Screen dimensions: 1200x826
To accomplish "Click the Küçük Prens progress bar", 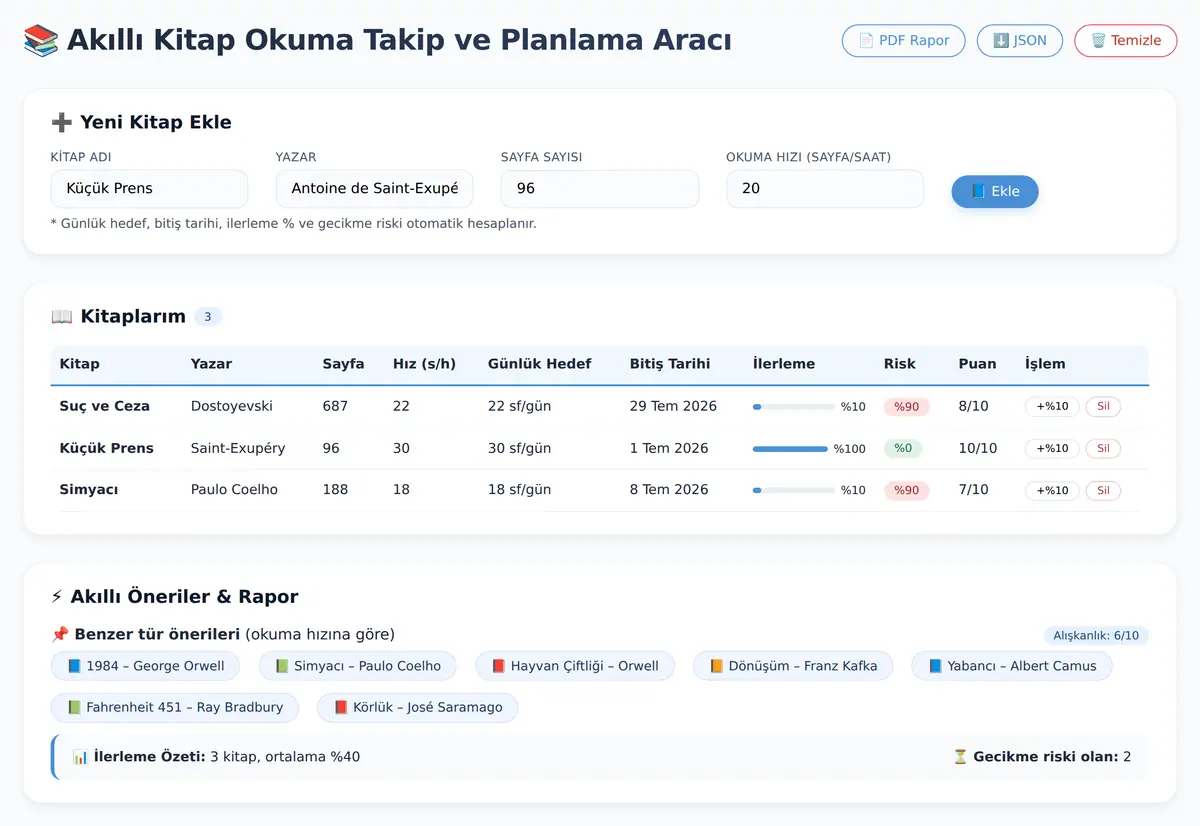I will [790, 449].
